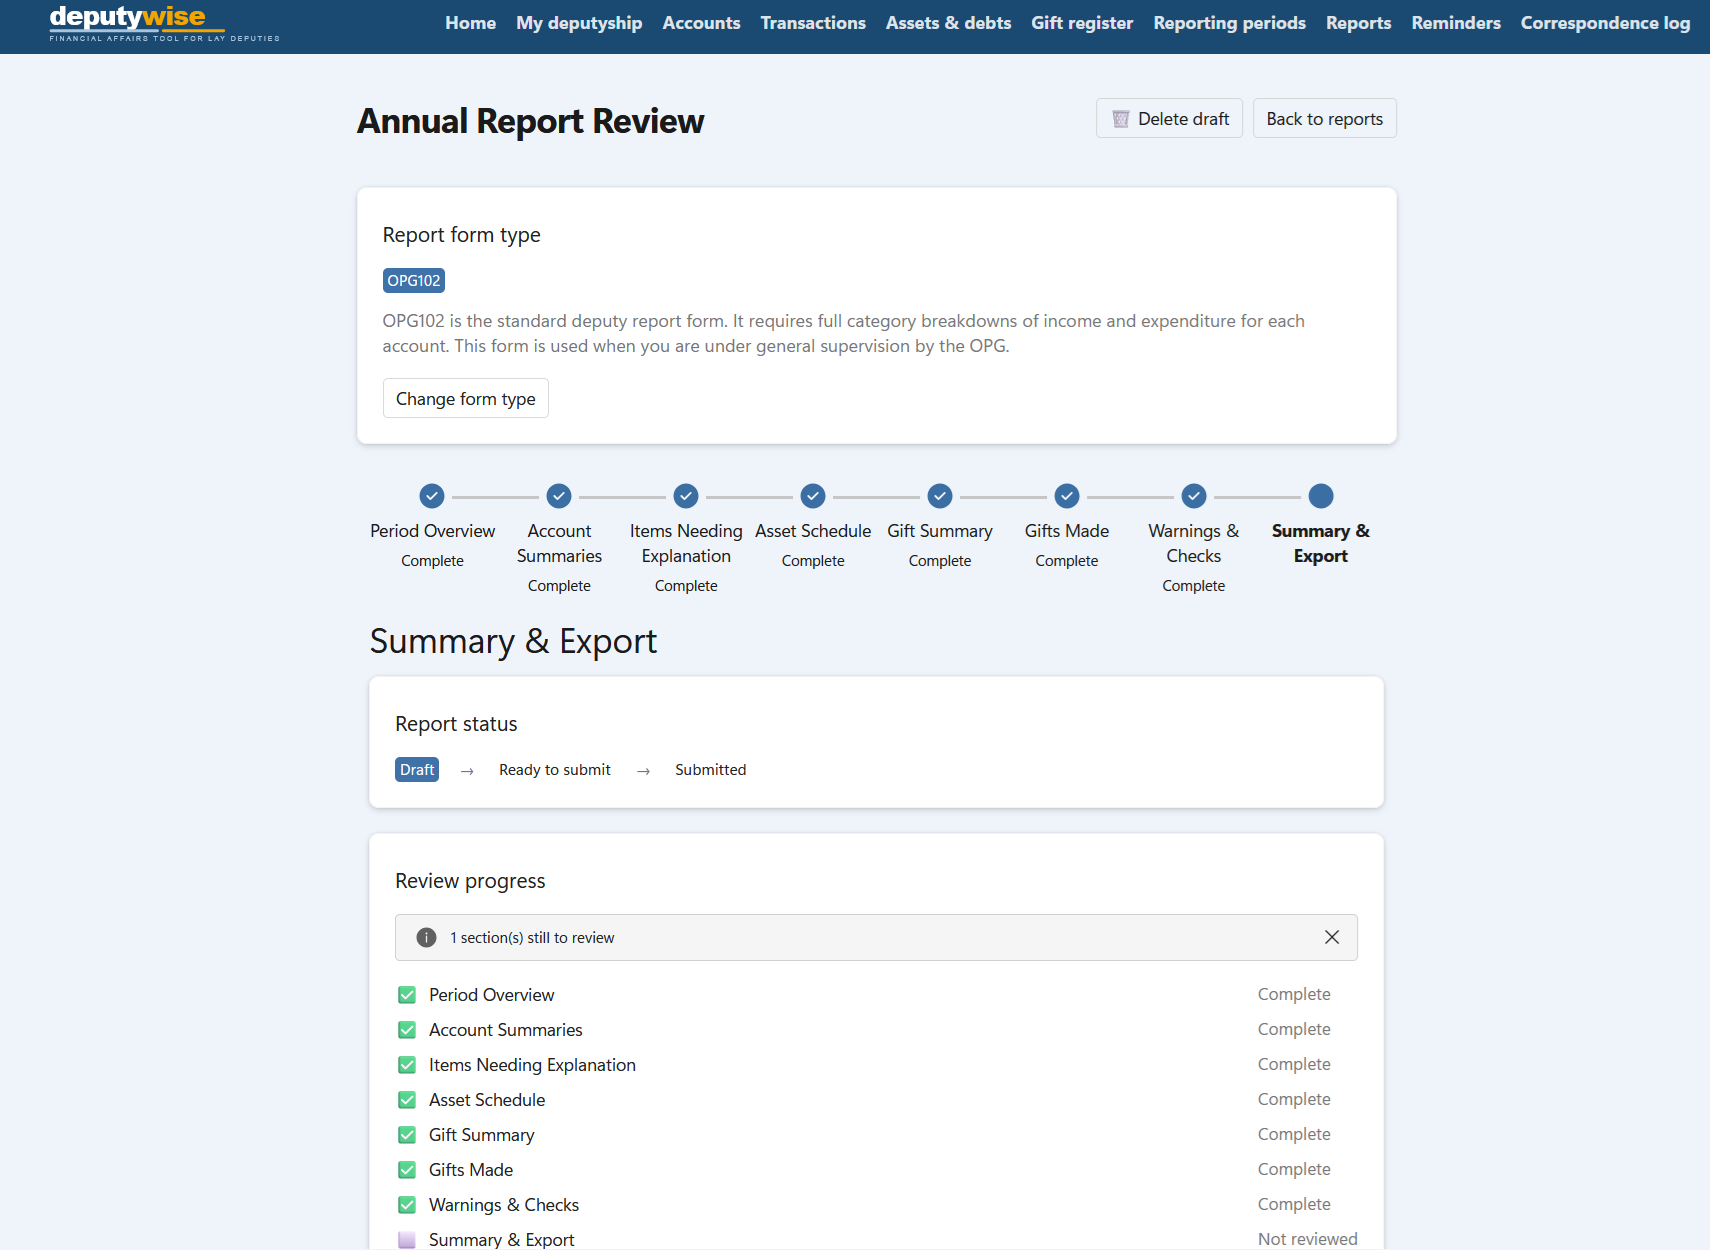This screenshot has width=1710, height=1250.
Task: Open the Accounts section
Action: (701, 23)
